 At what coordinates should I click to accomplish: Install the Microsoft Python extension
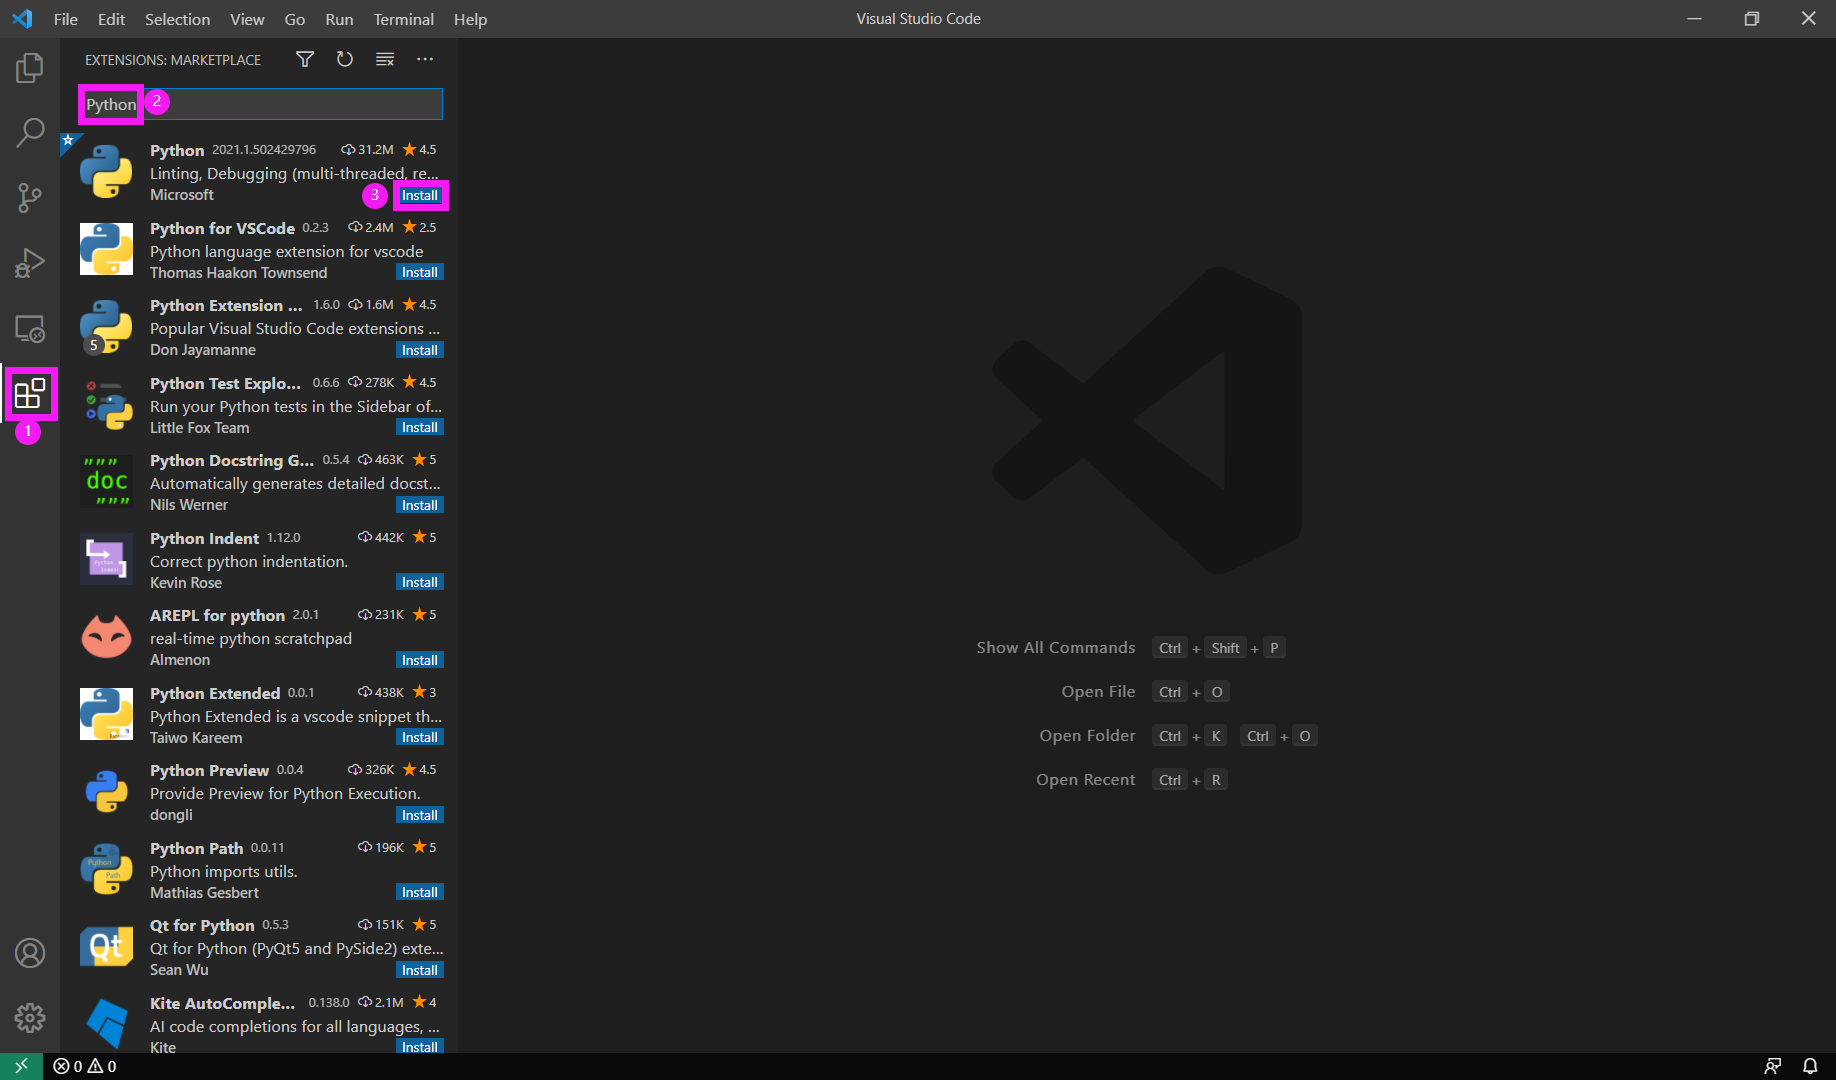click(420, 195)
